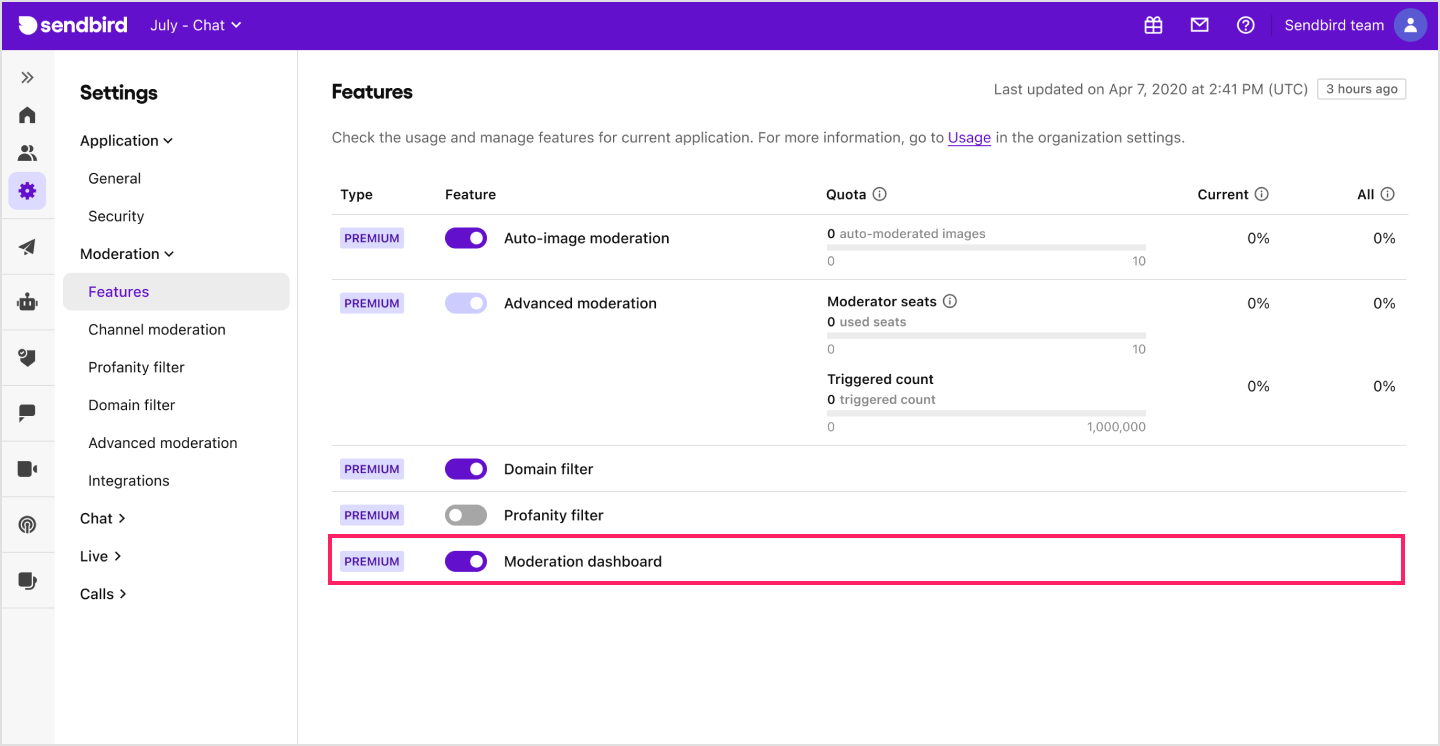The image size is (1440, 746).
Task: Click the Triggered count usage bar
Action: tap(986, 412)
